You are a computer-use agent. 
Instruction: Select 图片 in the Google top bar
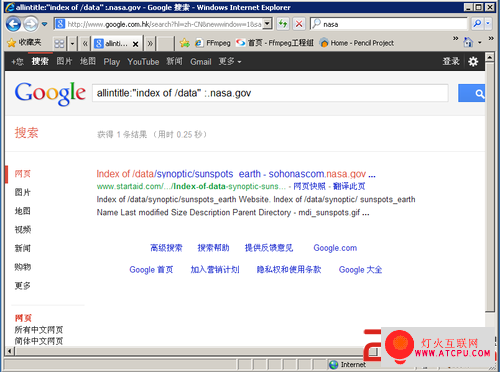pyautogui.click(x=64, y=61)
